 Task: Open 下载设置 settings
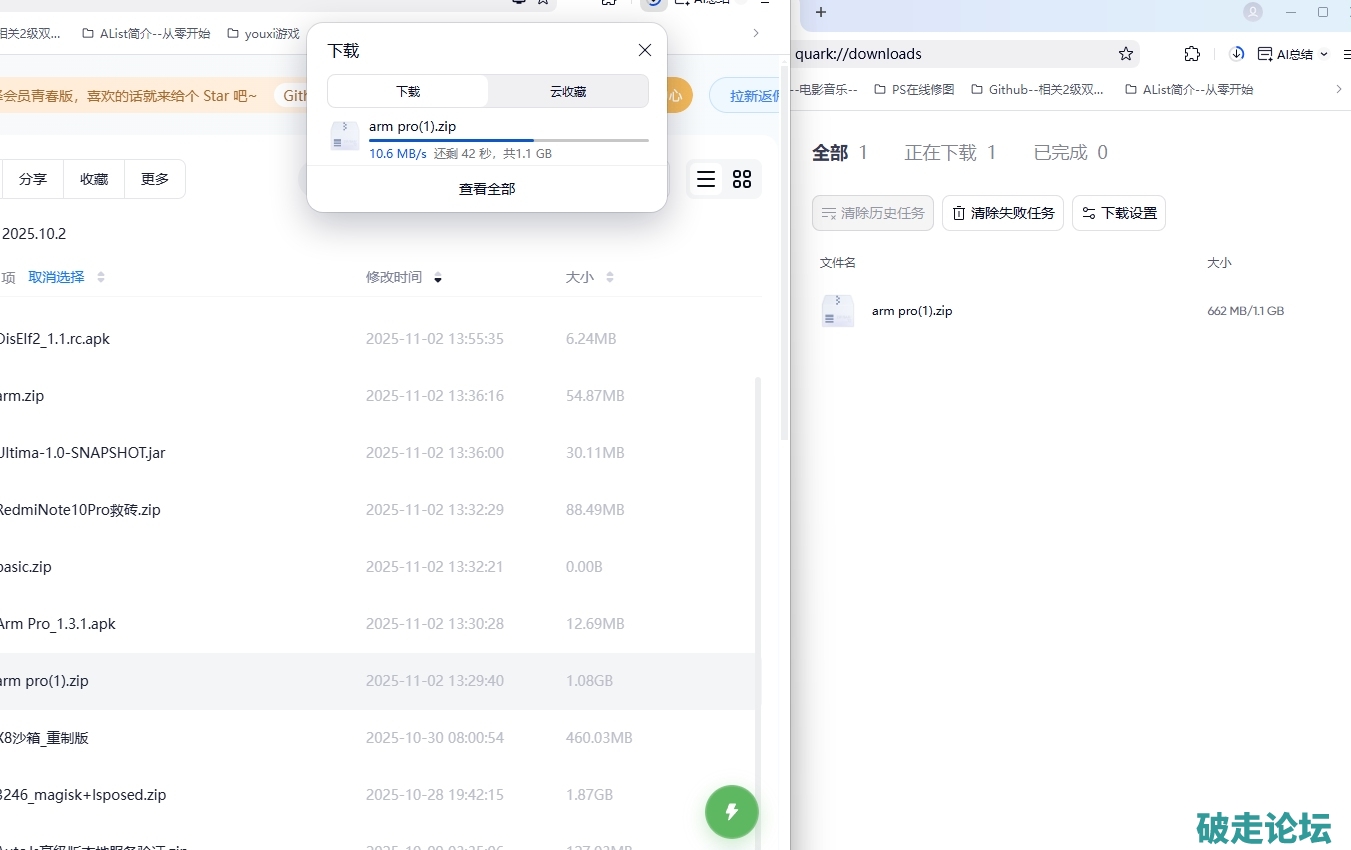tap(1119, 213)
